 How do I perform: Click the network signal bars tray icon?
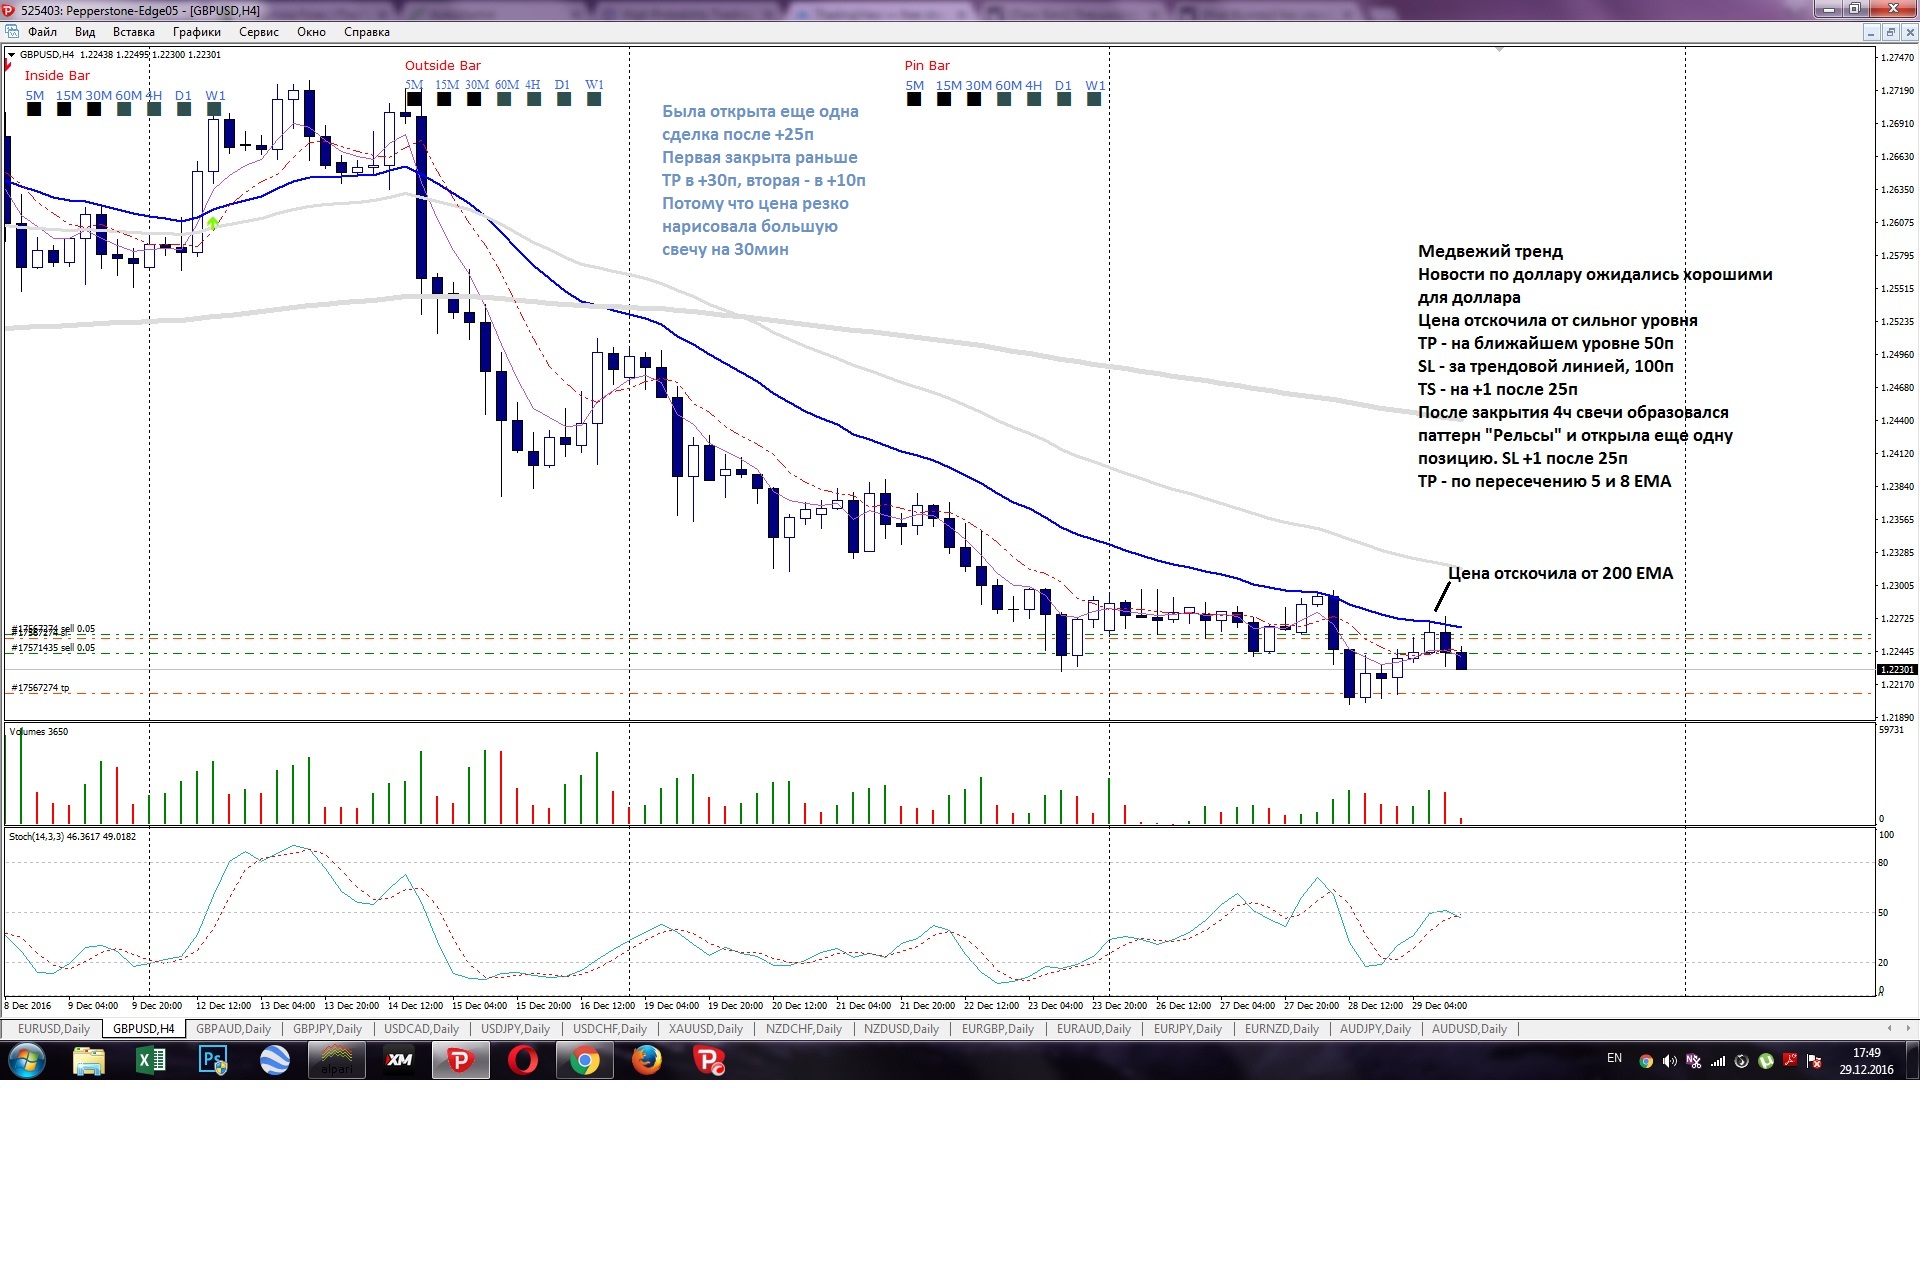[1718, 1061]
